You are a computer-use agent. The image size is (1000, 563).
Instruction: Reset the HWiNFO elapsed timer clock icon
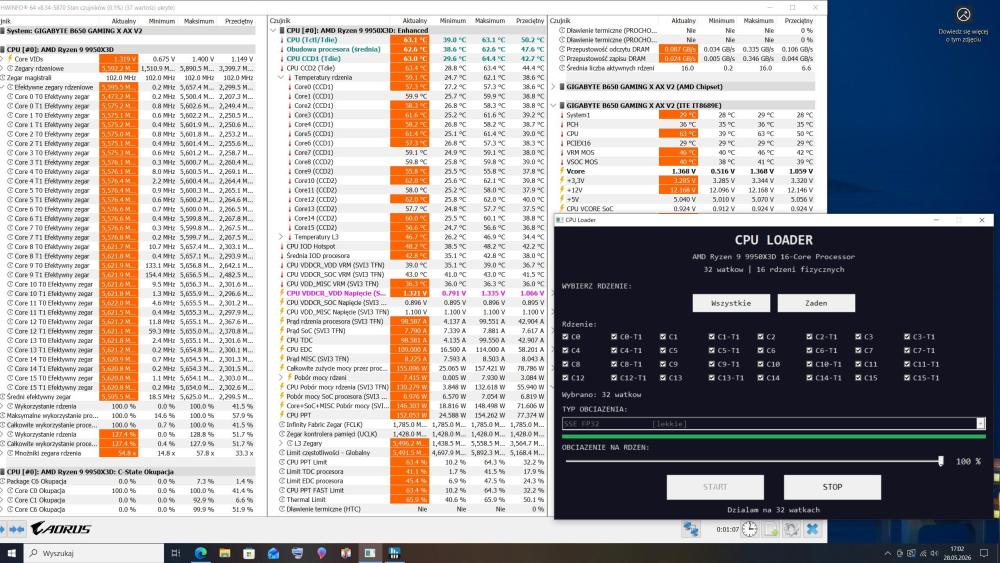749,529
